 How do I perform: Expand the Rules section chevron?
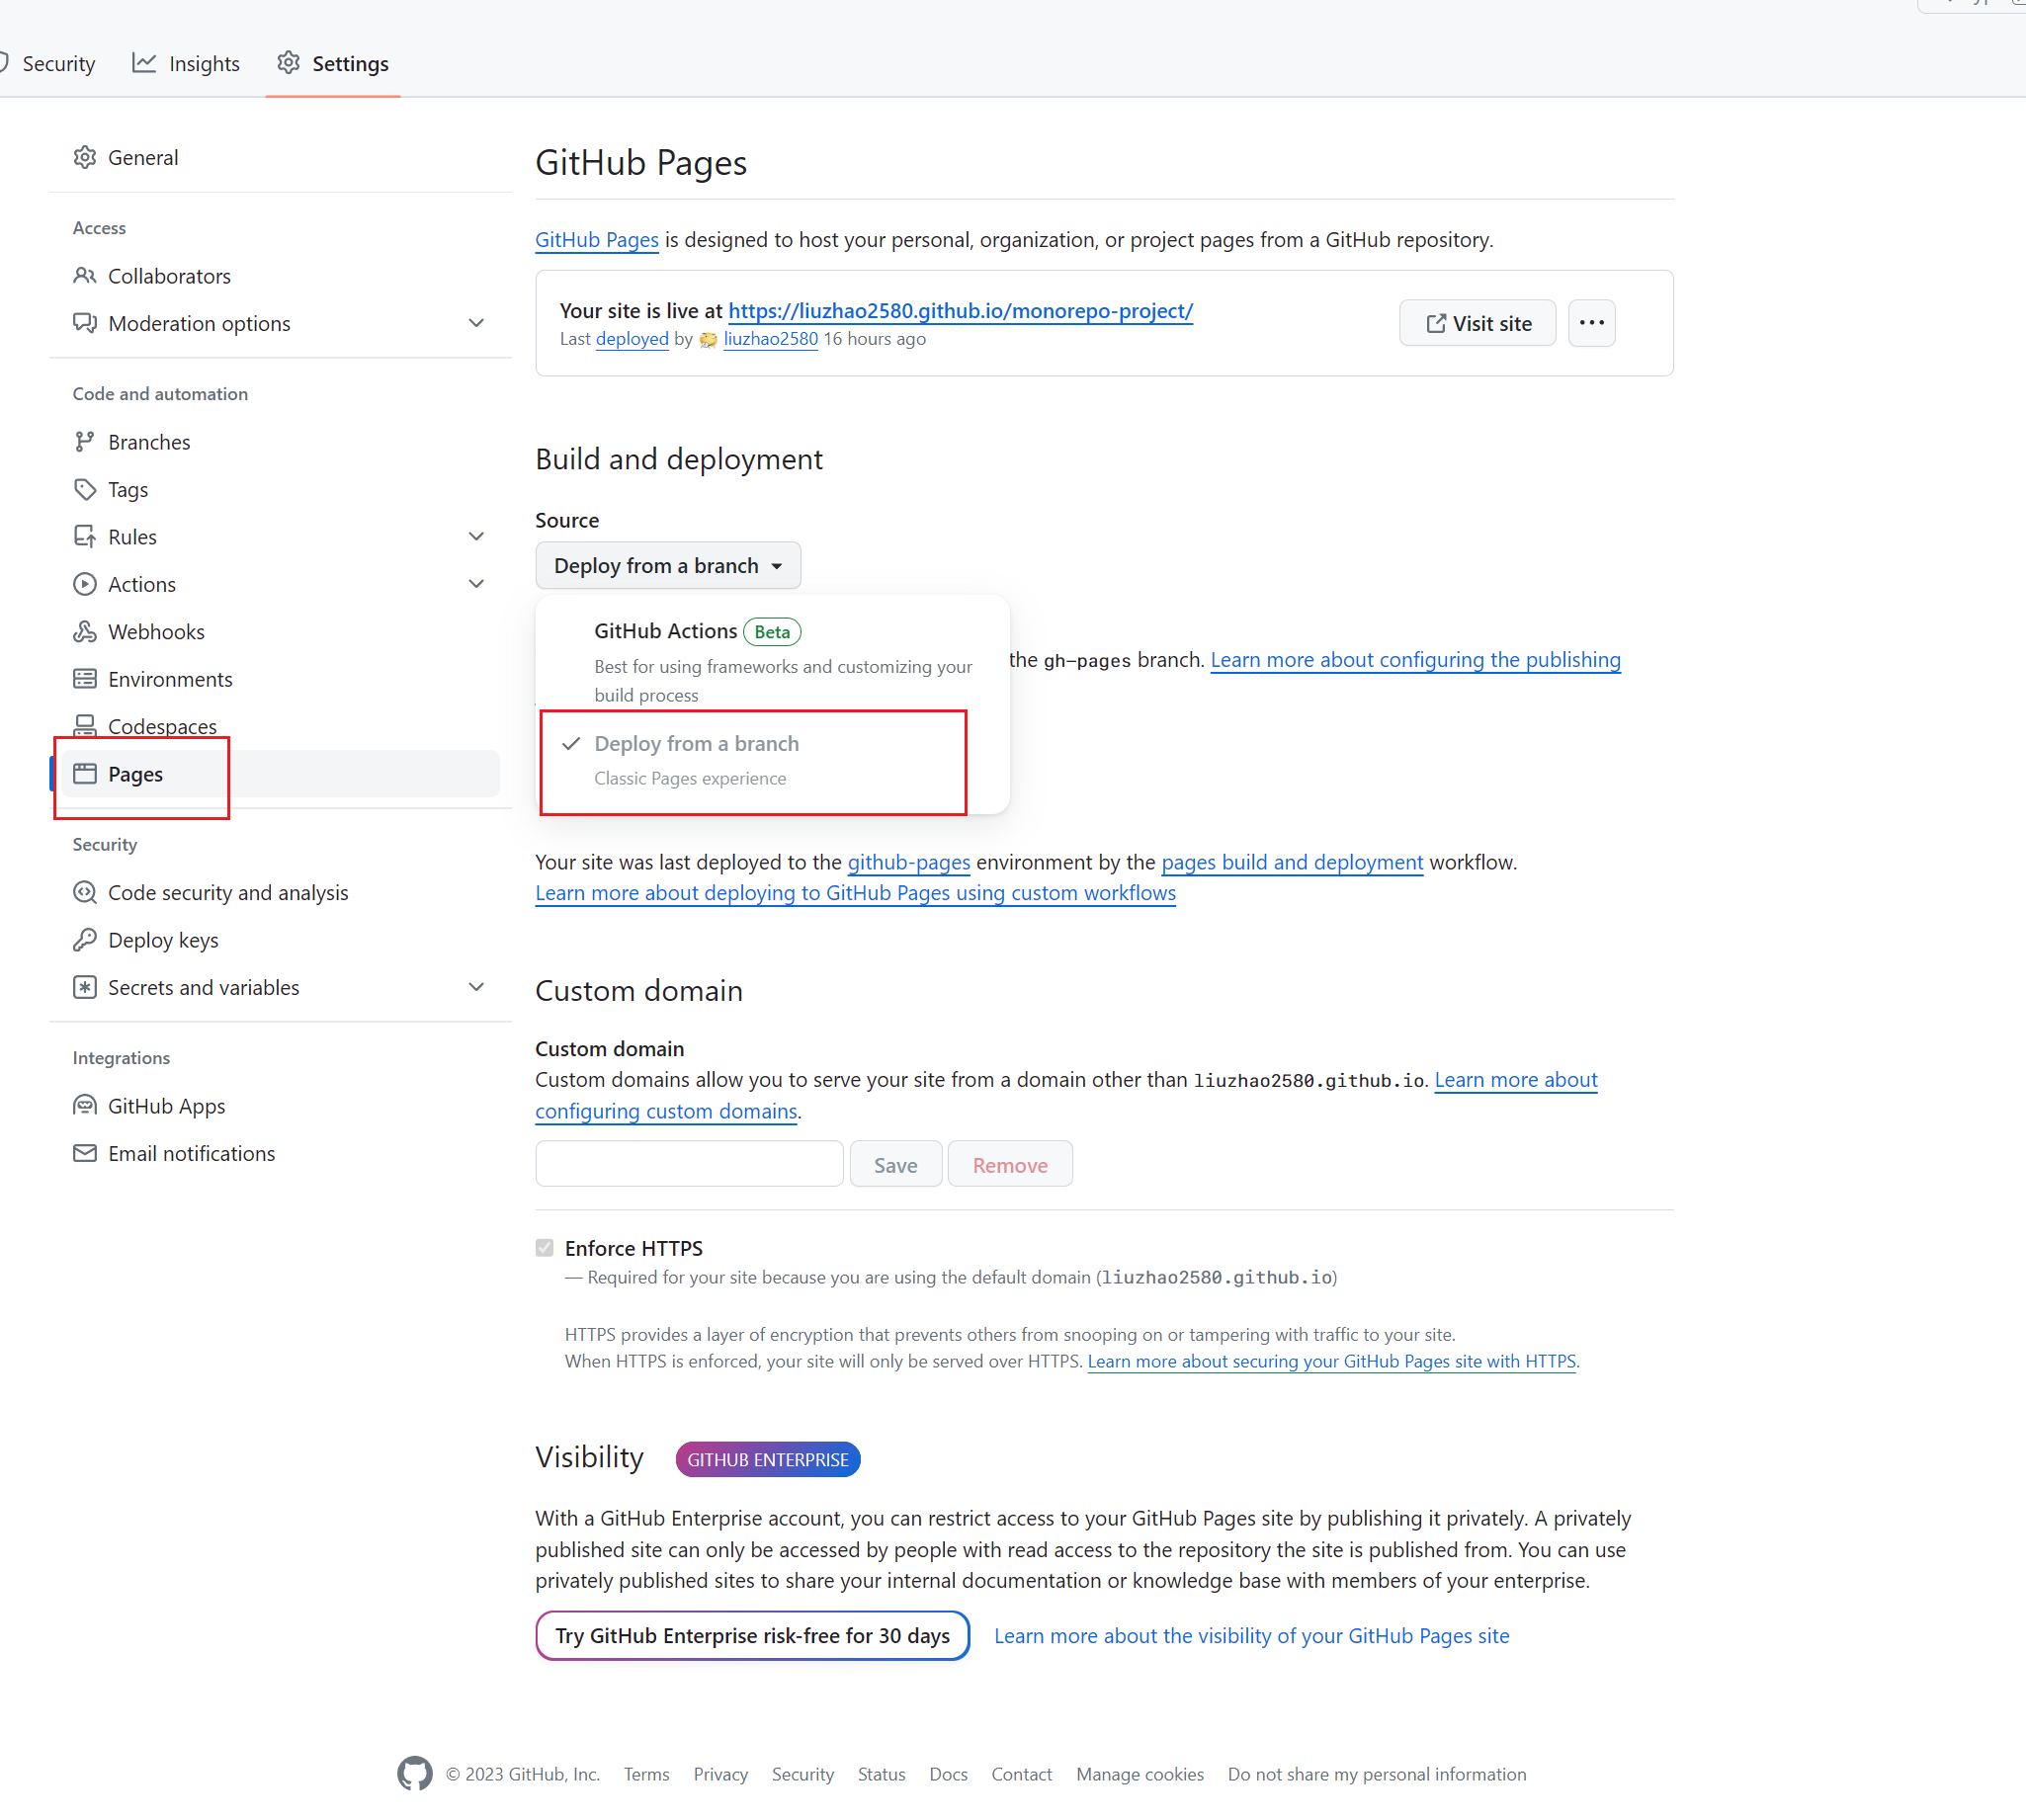(476, 536)
